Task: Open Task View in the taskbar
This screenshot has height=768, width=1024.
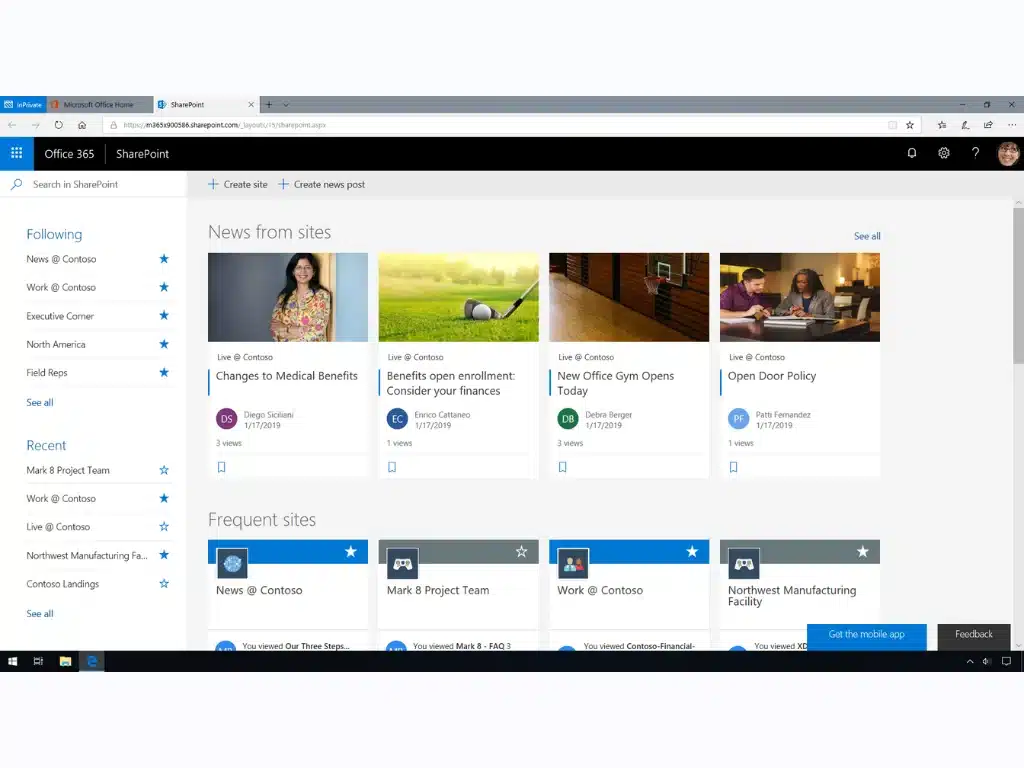Action: pyautogui.click(x=38, y=661)
